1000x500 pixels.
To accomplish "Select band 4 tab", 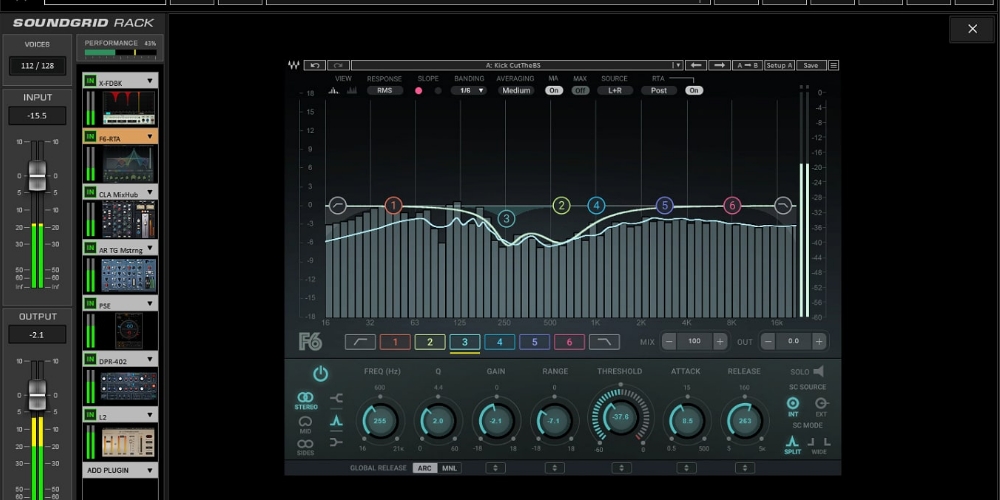I will [499, 342].
